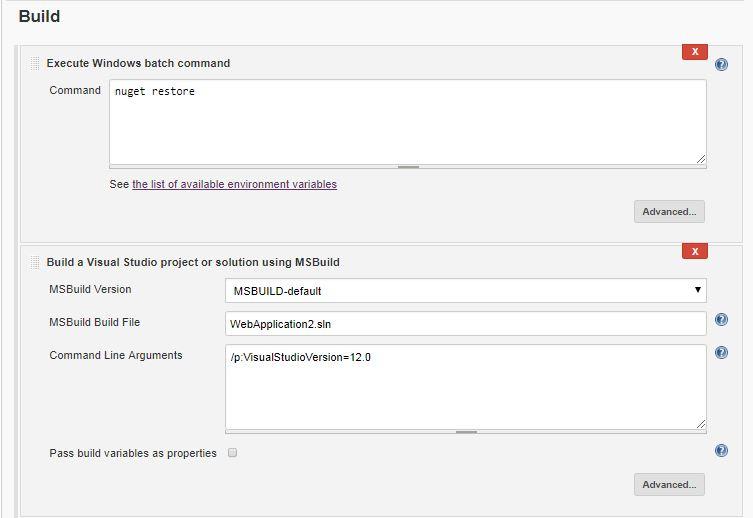The width and height of the screenshot is (753, 518).
Task: Delete the Execute Windows batch command step
Action: [x=694, y=52]
